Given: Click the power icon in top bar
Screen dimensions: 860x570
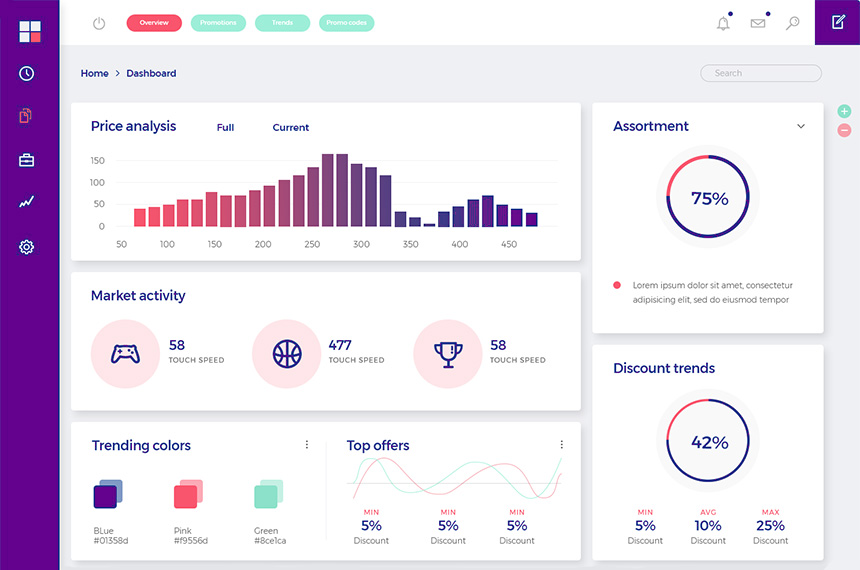Looking at the screenshot, I should coord(99,23).
